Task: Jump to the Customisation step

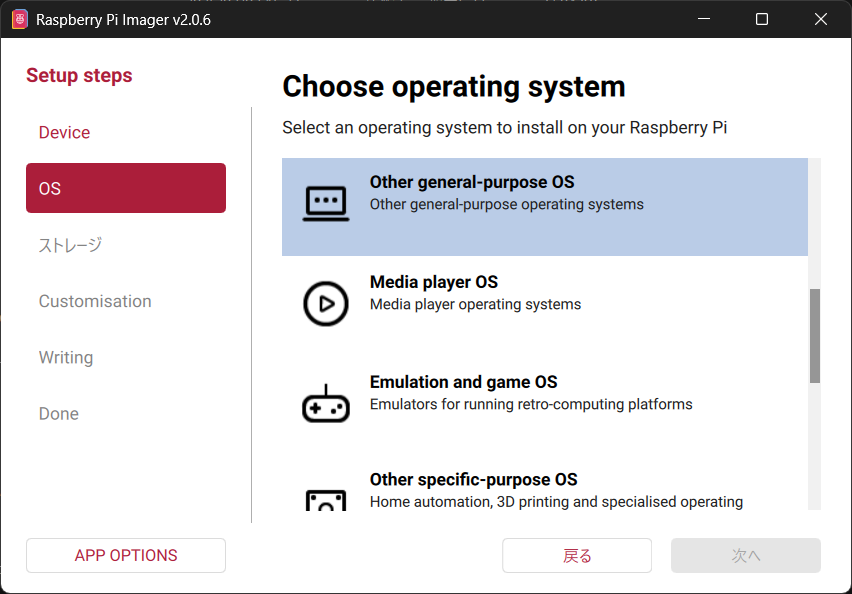Action: [x=95, y=301]
